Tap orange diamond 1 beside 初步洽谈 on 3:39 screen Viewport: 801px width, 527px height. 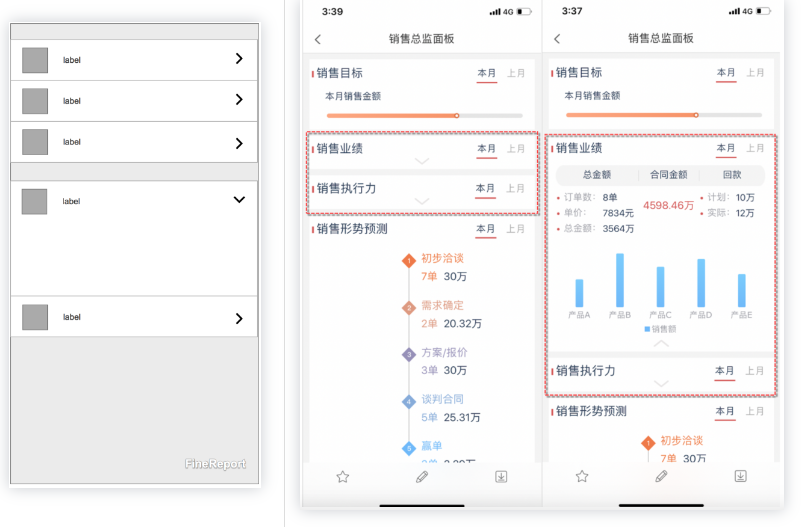[409, 260]
